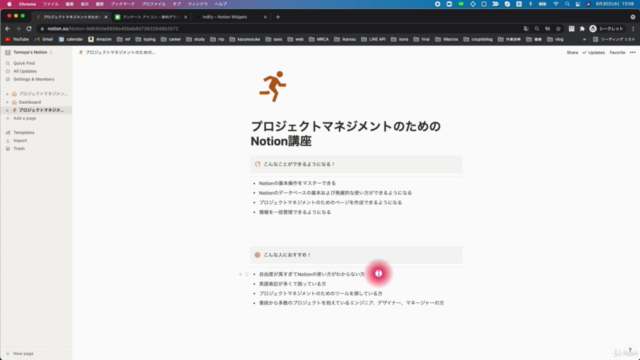Expand the first プロジェクトマネジメン... sidebar page arrow
Image resolution: width=640 pixels, height=360 pixels.
[7, 94]
